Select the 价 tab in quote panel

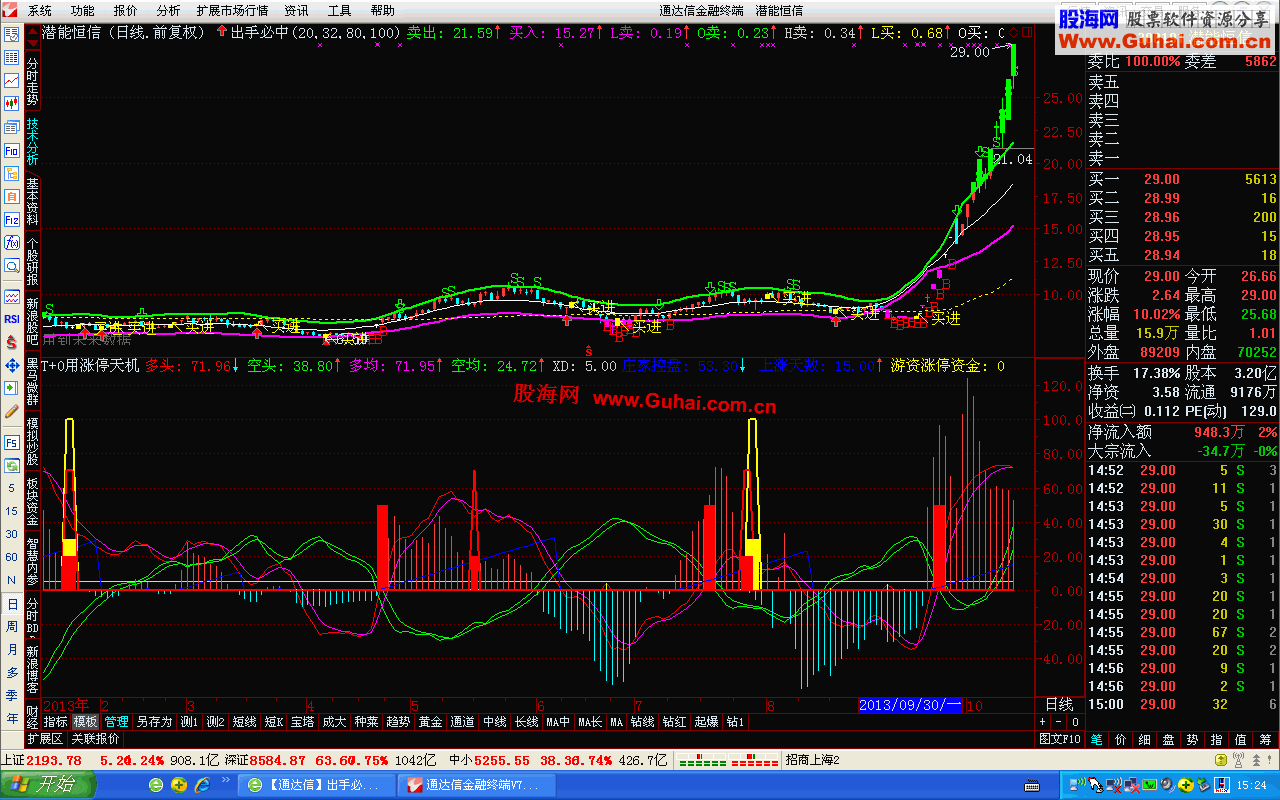[x=1121, y=739]
